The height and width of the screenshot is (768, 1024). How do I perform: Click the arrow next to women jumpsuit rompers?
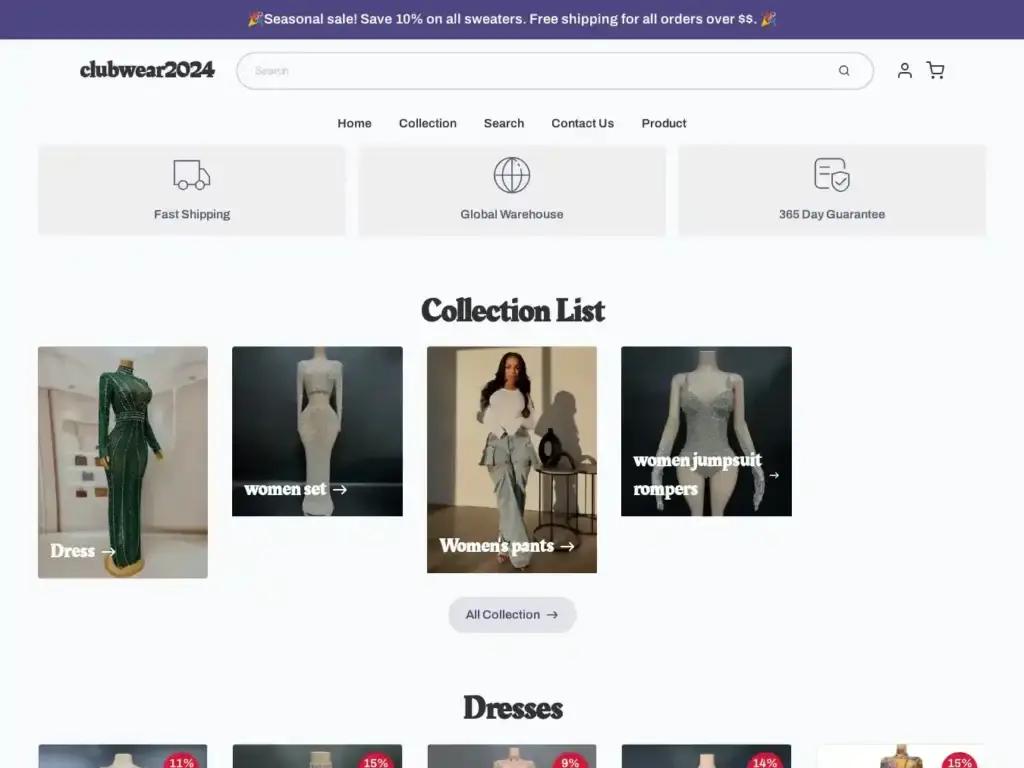(774, 475)
